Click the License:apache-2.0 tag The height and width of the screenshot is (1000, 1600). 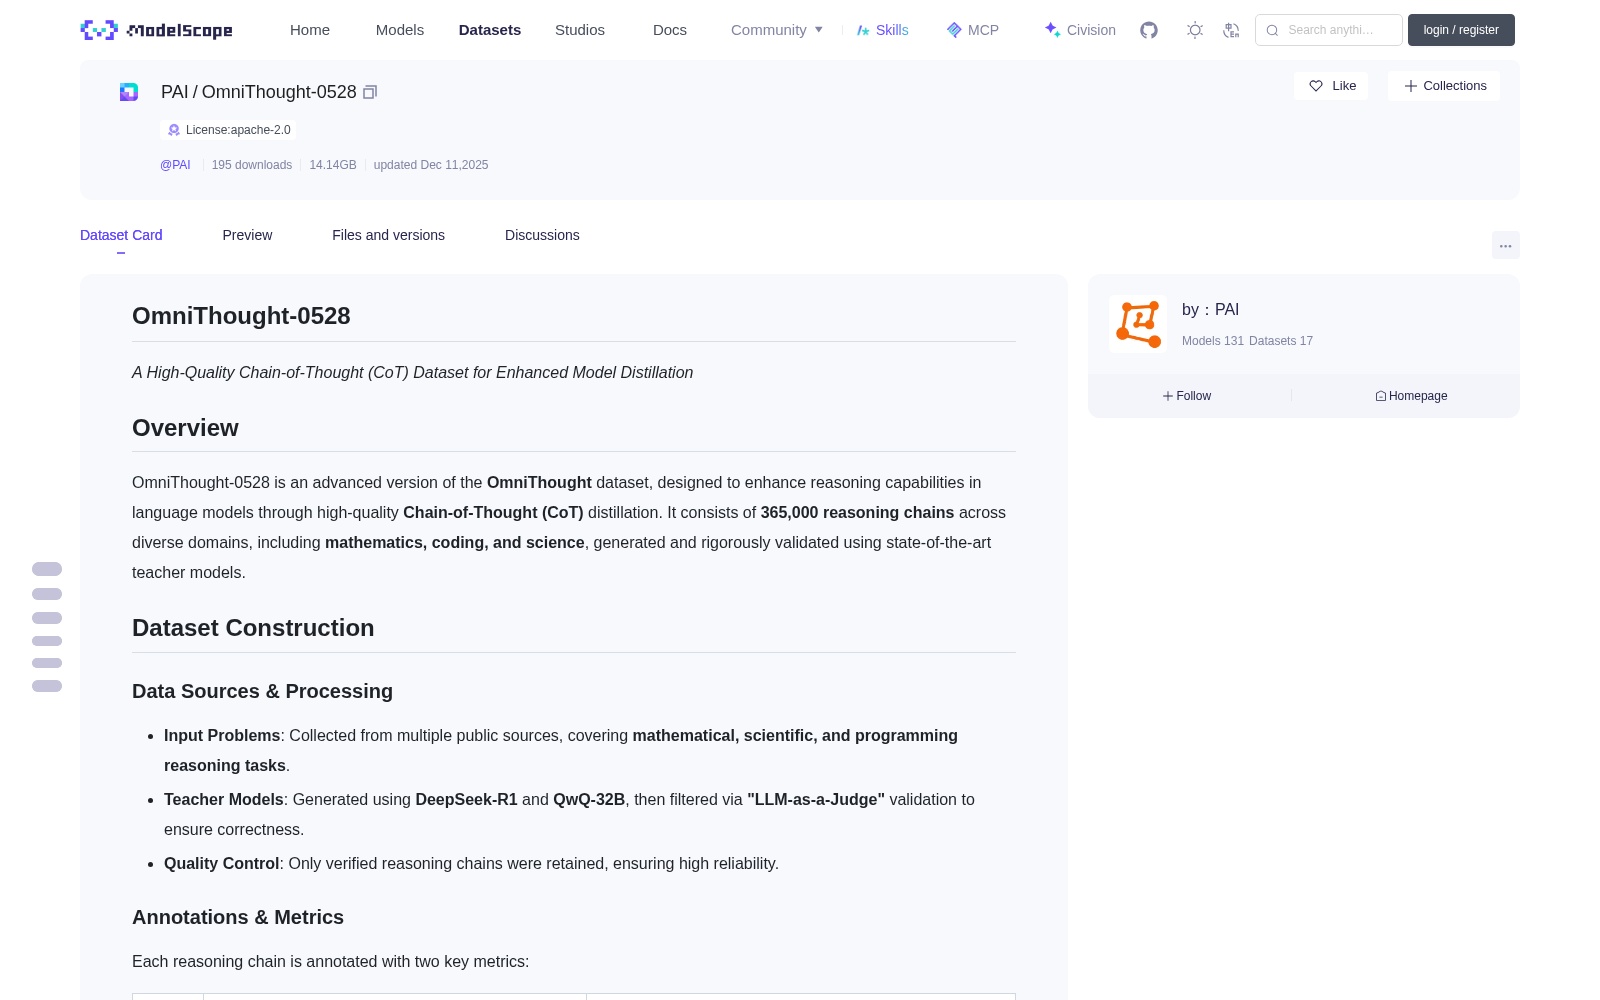click(x=228, y=130)
